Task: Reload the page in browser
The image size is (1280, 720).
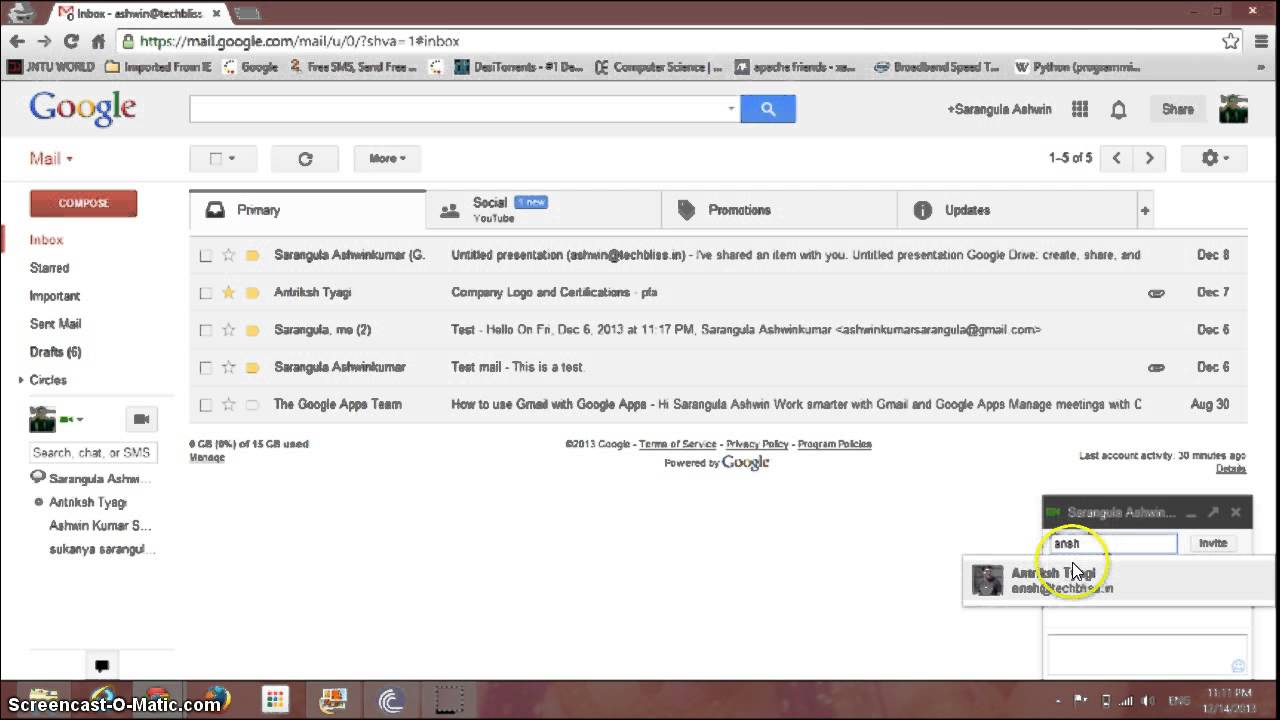Action: pyautogui.click(x=70, y=41)
